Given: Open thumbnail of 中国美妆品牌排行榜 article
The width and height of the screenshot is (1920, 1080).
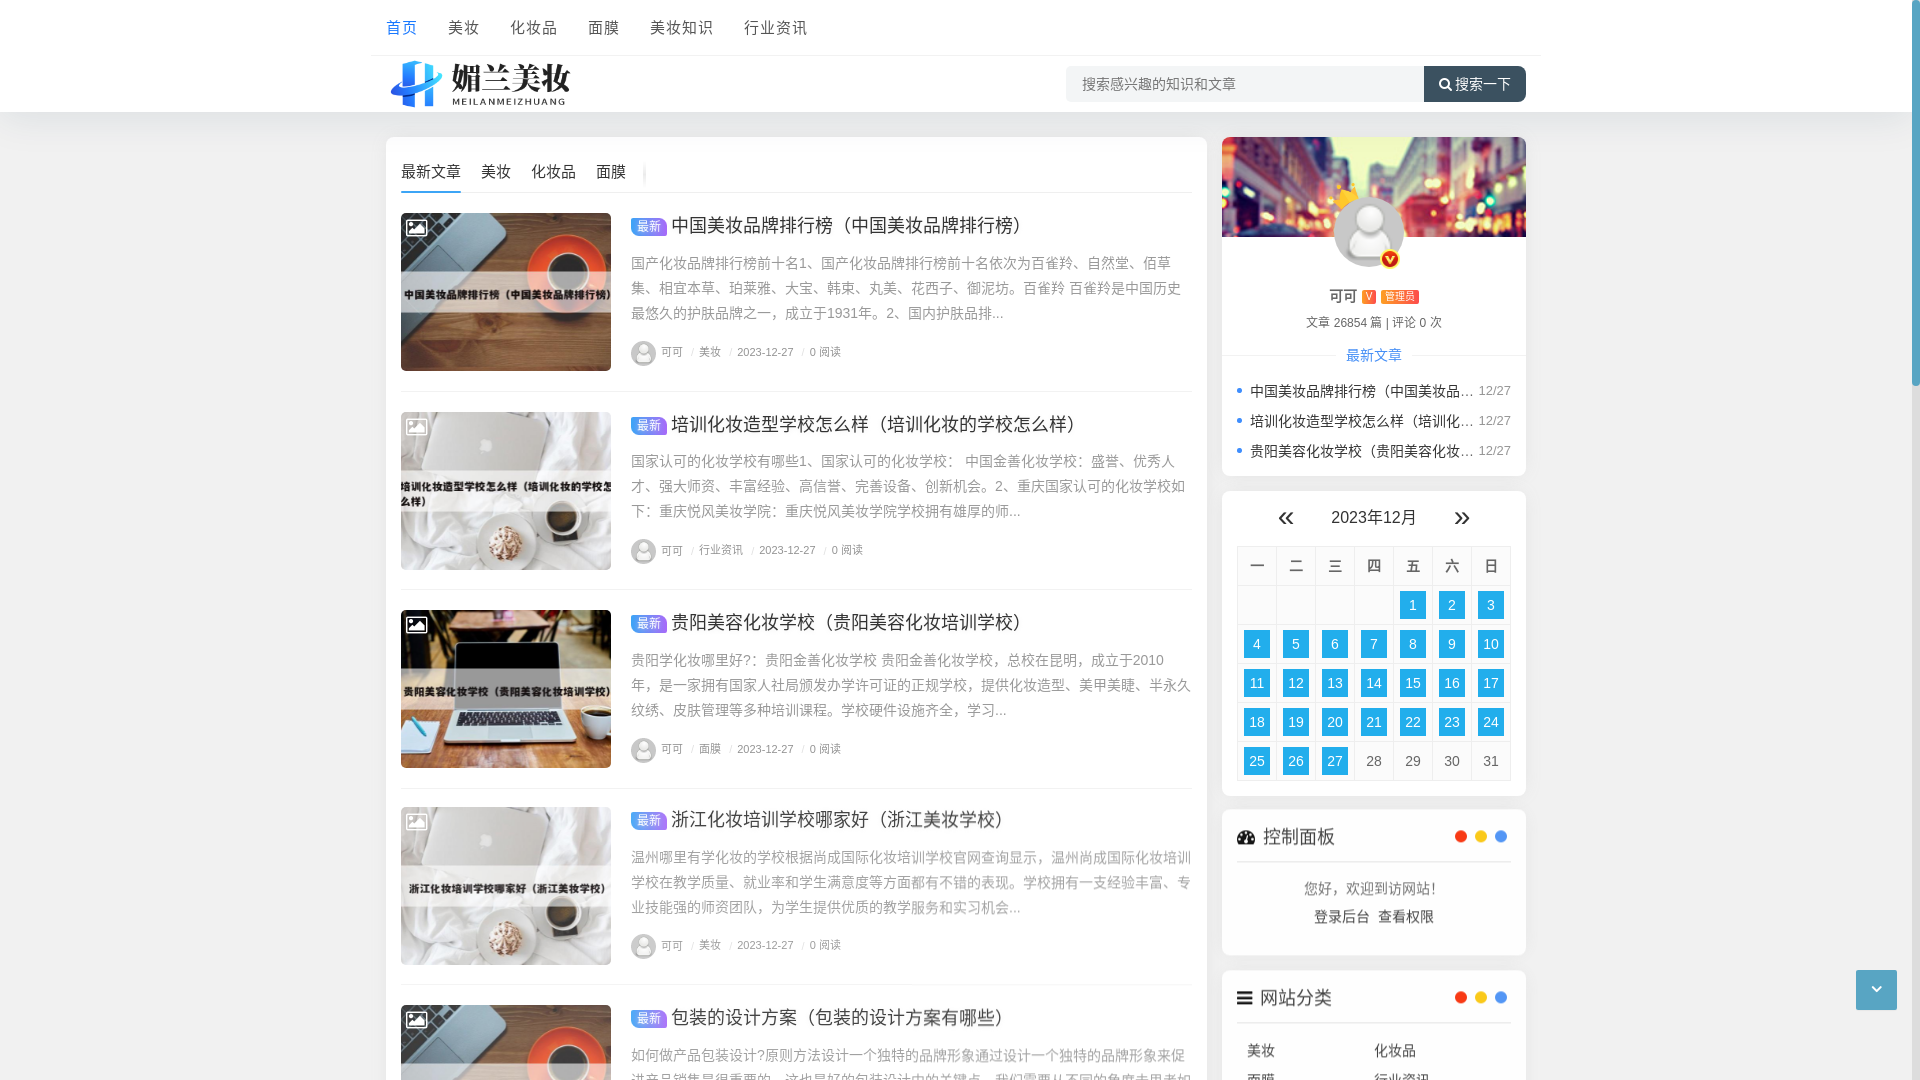Looking at the screenshot, I should [x=506, y=292].
